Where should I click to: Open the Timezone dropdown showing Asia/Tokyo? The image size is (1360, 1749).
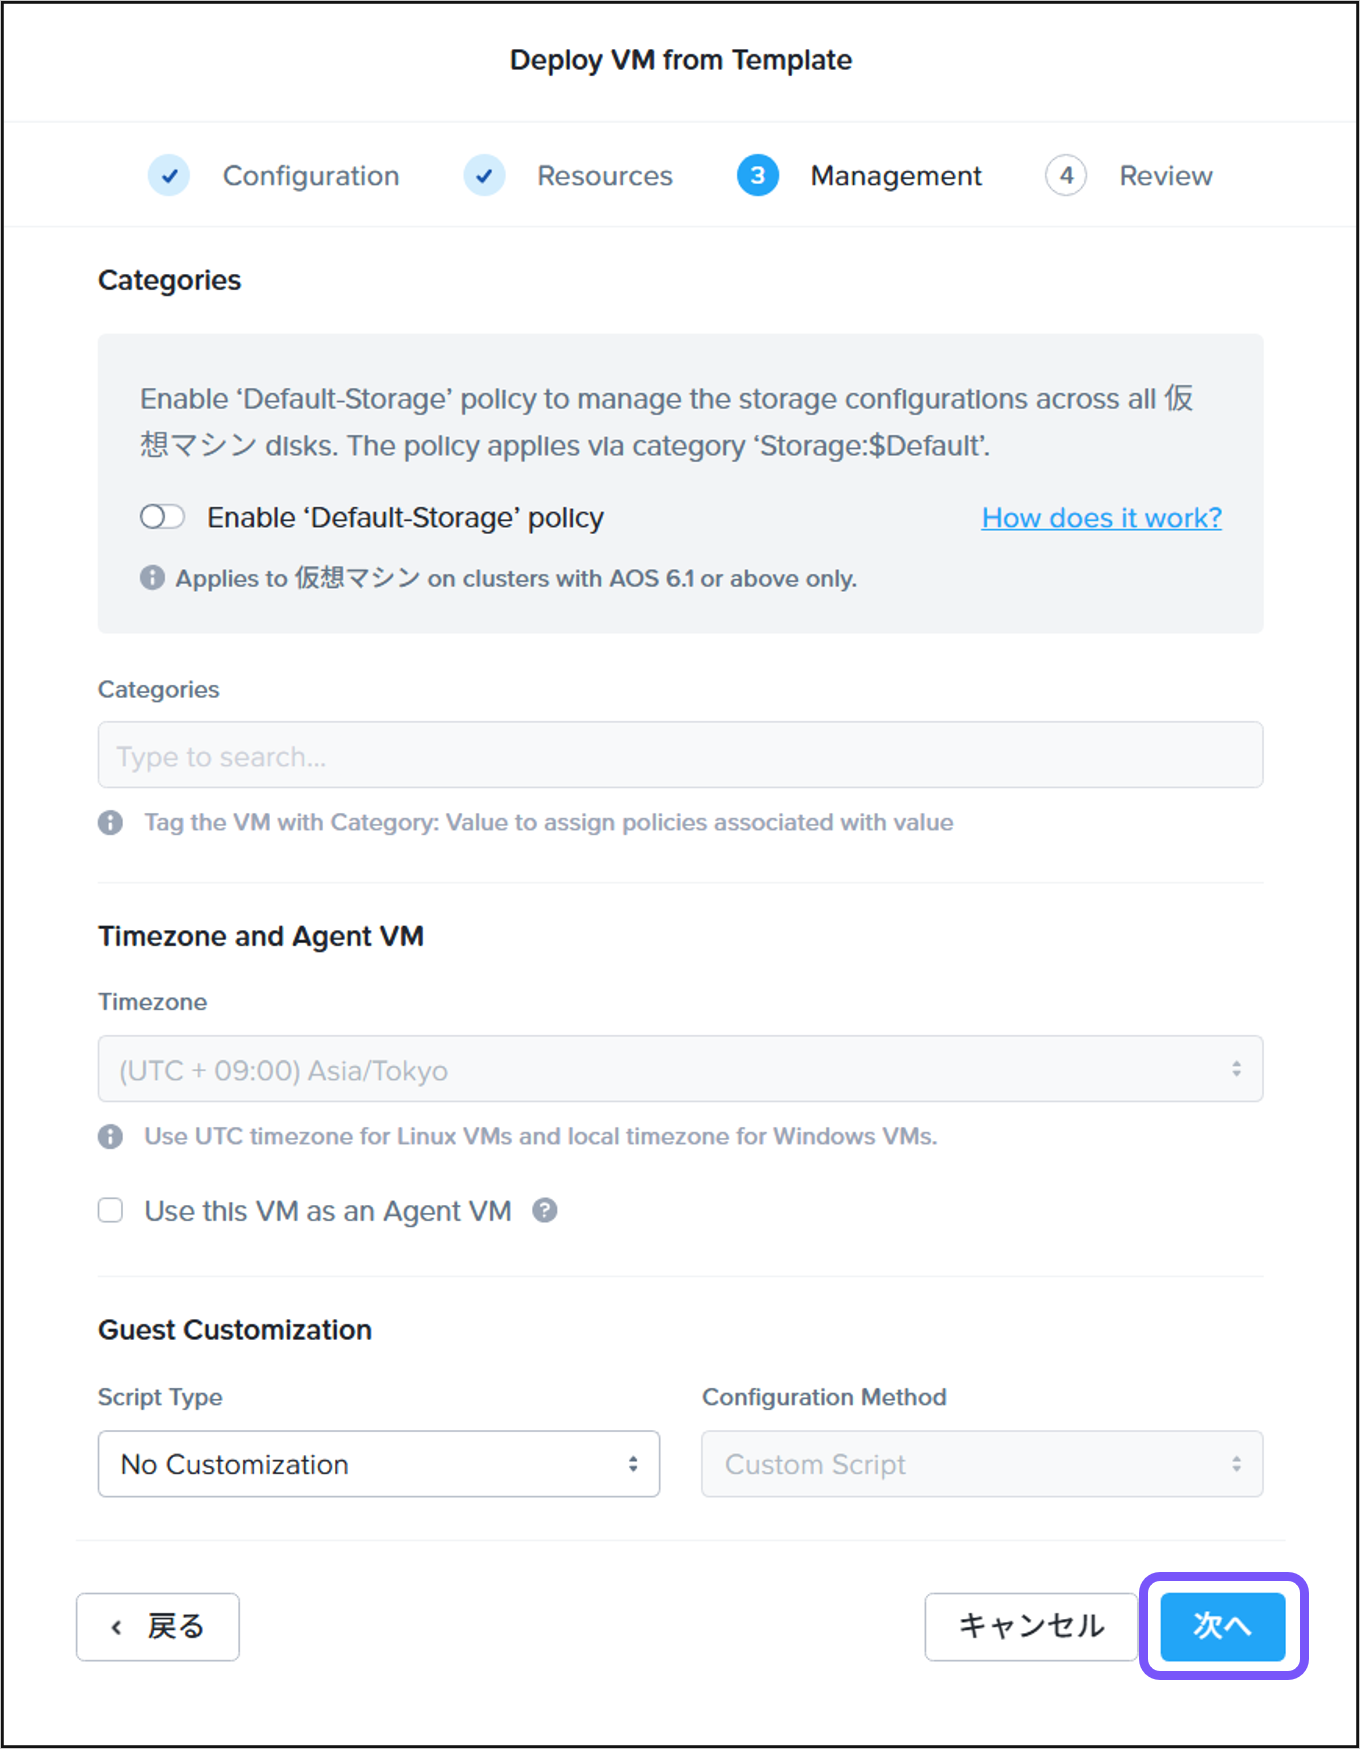coord(680,1069)
